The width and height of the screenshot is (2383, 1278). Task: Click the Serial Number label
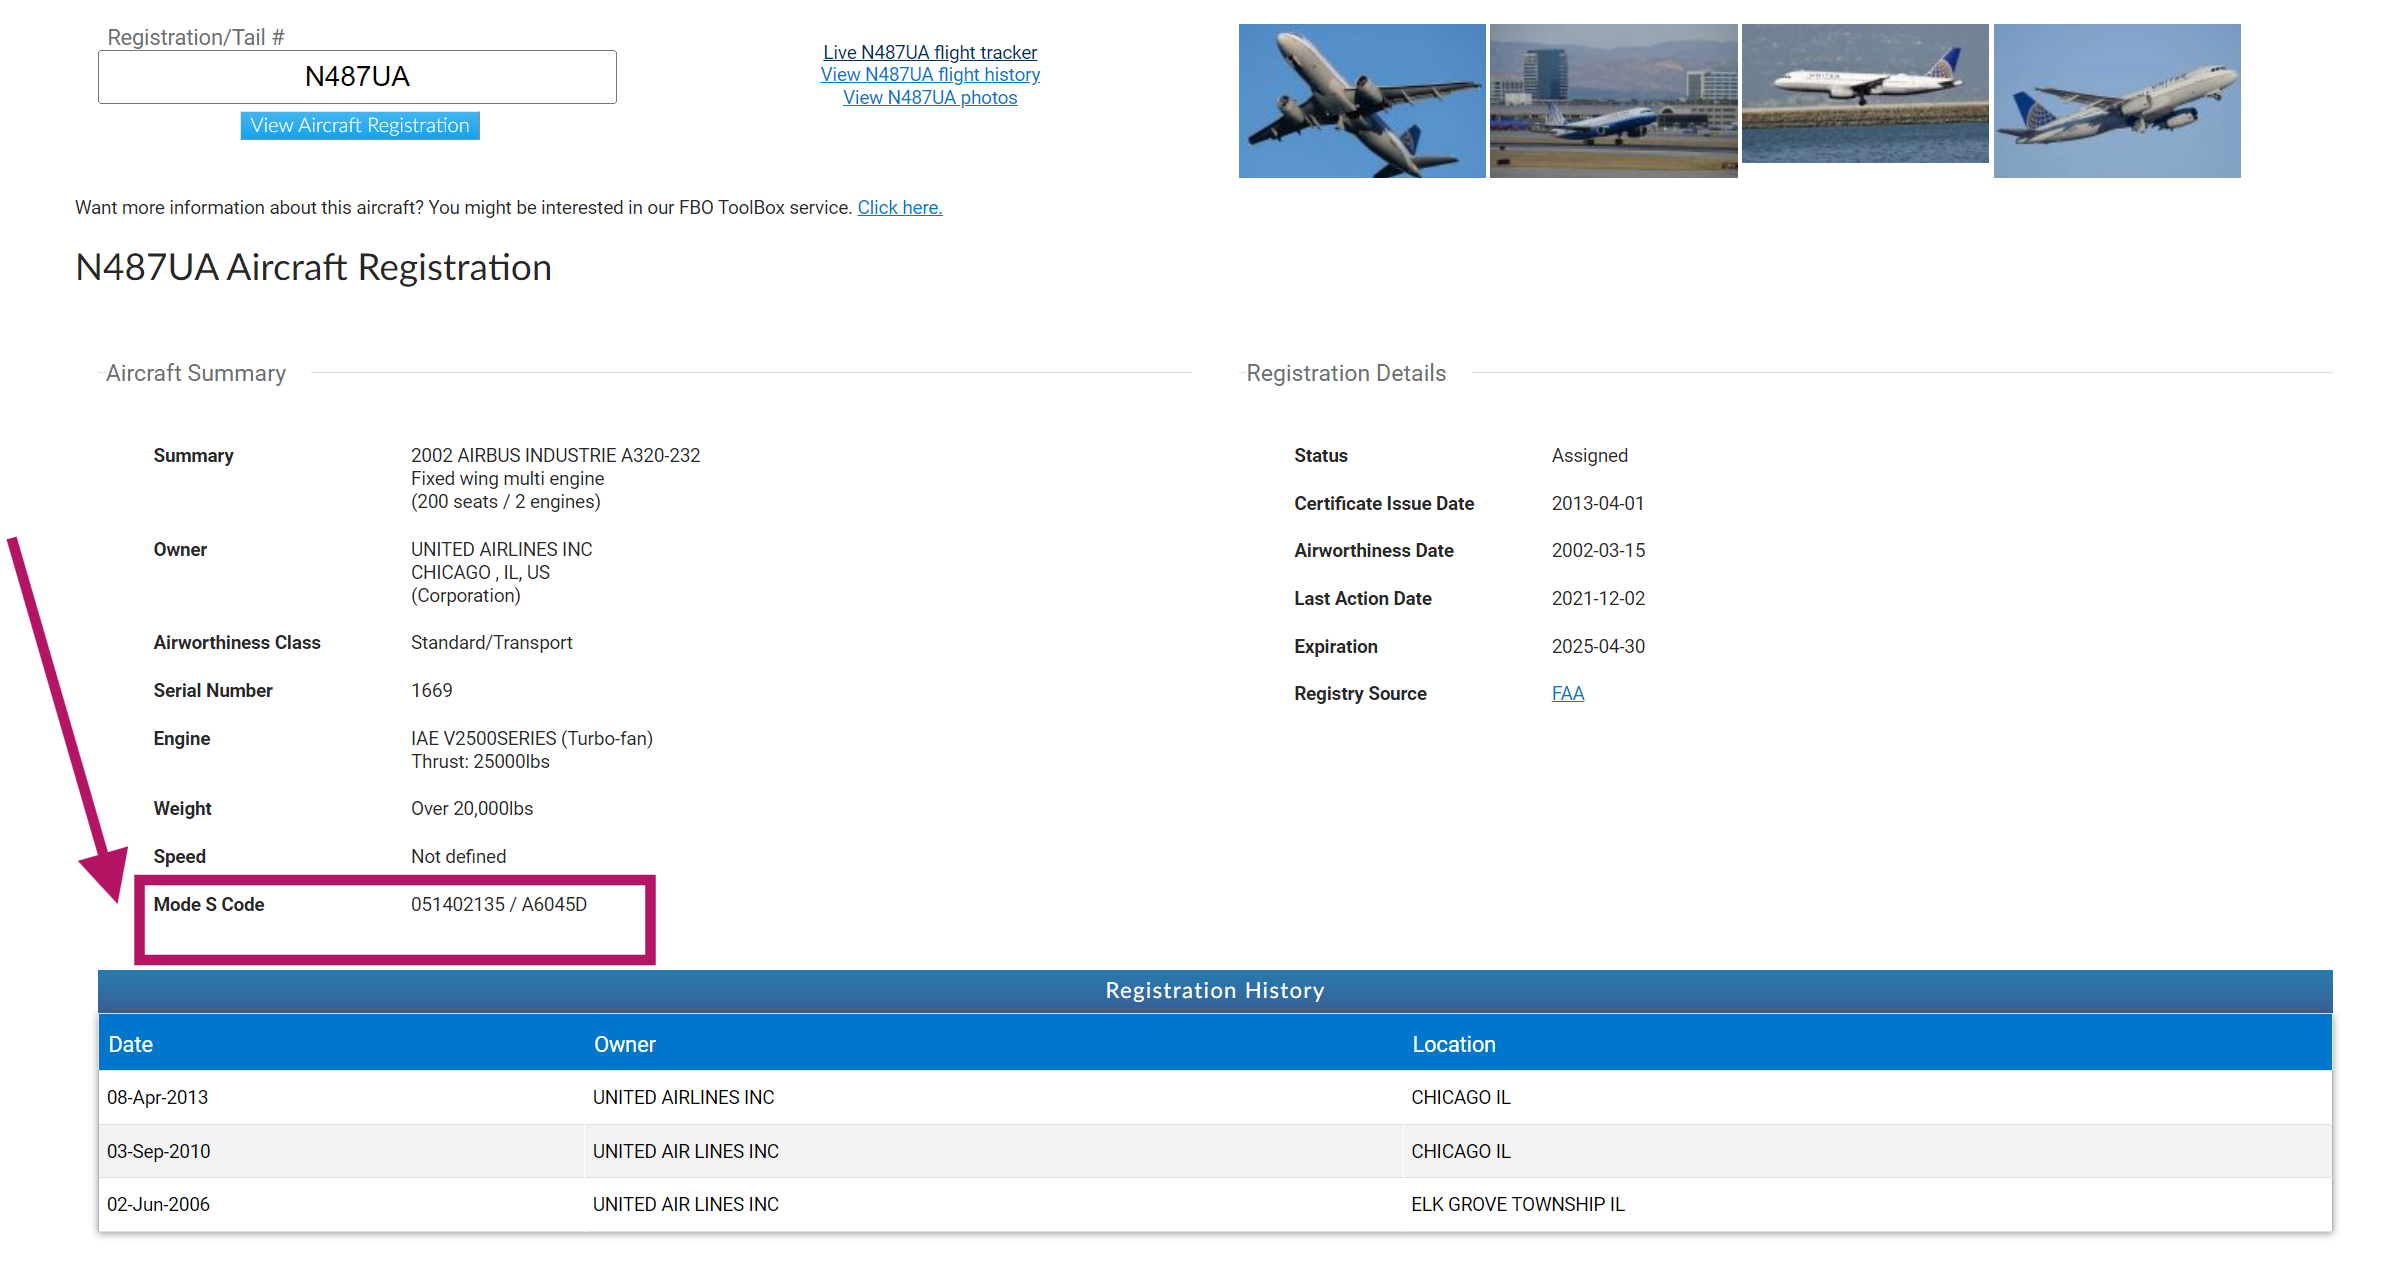coord(213,691)
